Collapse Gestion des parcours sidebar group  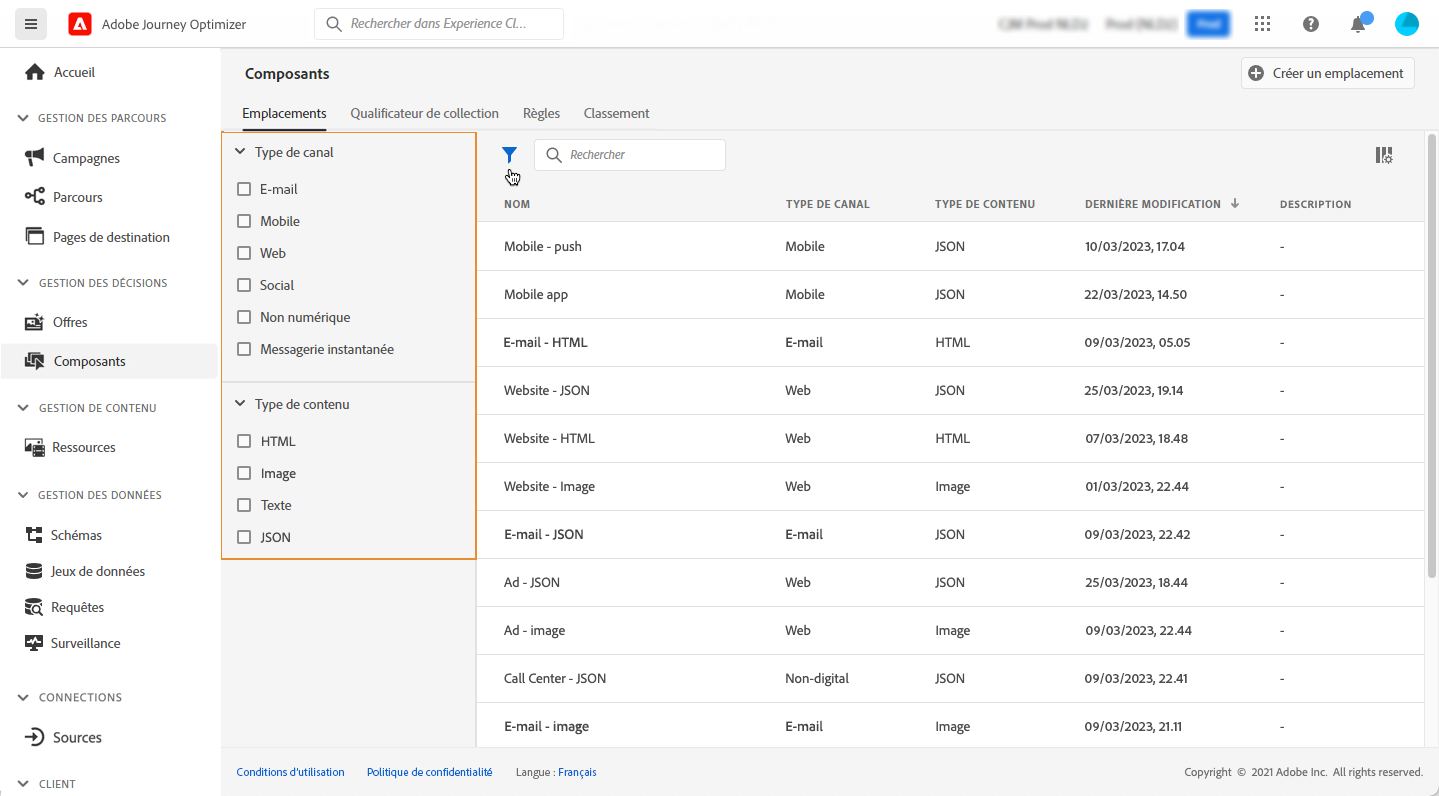pos(24,118)
